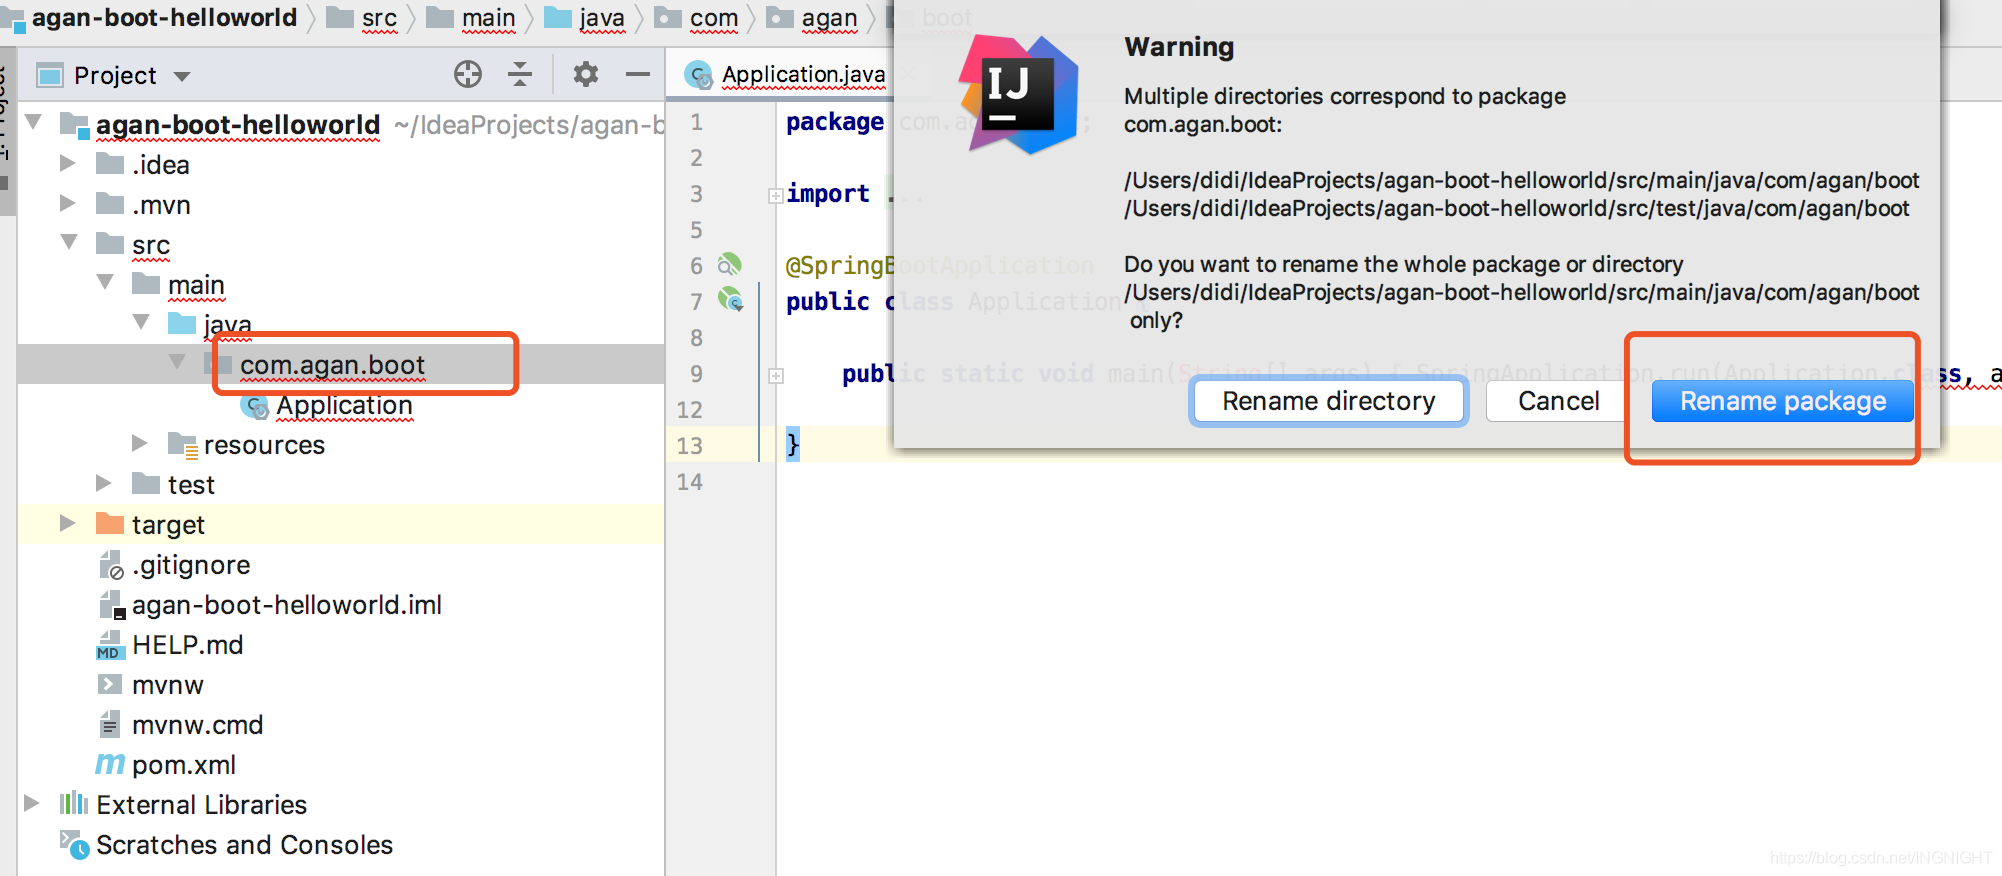Click the .gitignore file icon
This screenshot has height=876, width=2002.
[x=111, y=565]
